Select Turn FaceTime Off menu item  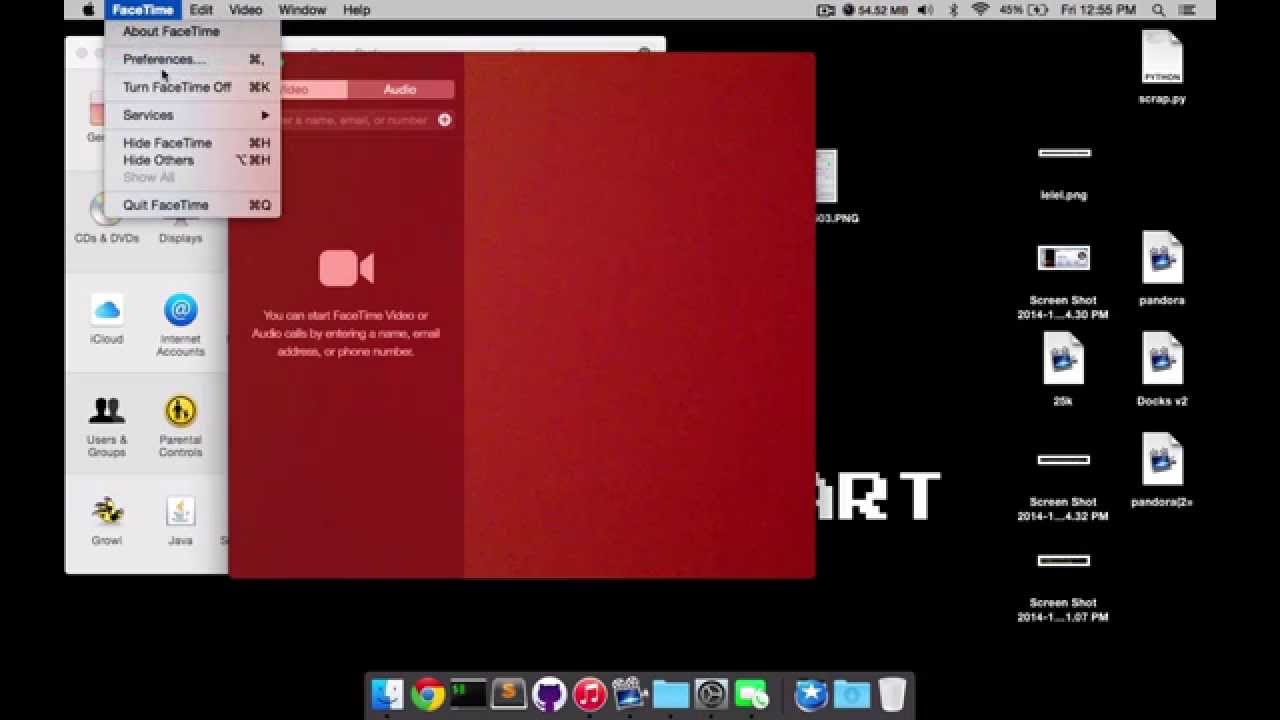[192, 87]
